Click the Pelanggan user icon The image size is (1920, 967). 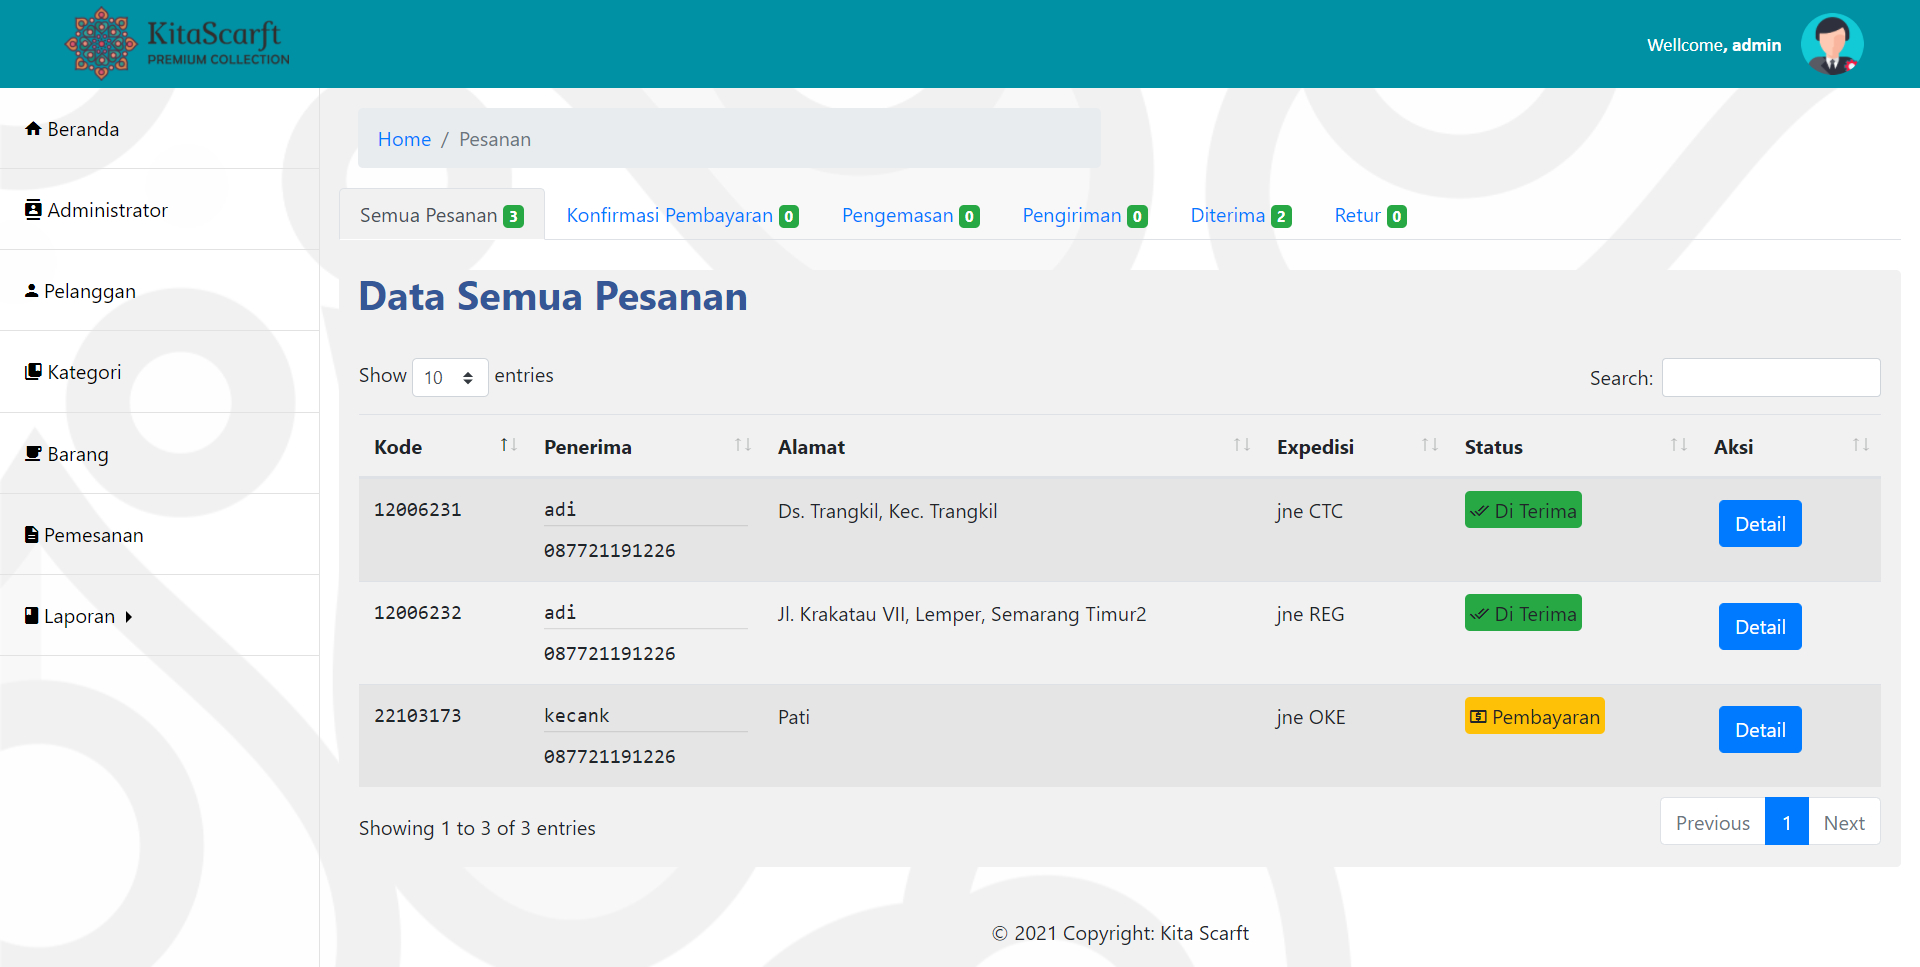[32, 291]
